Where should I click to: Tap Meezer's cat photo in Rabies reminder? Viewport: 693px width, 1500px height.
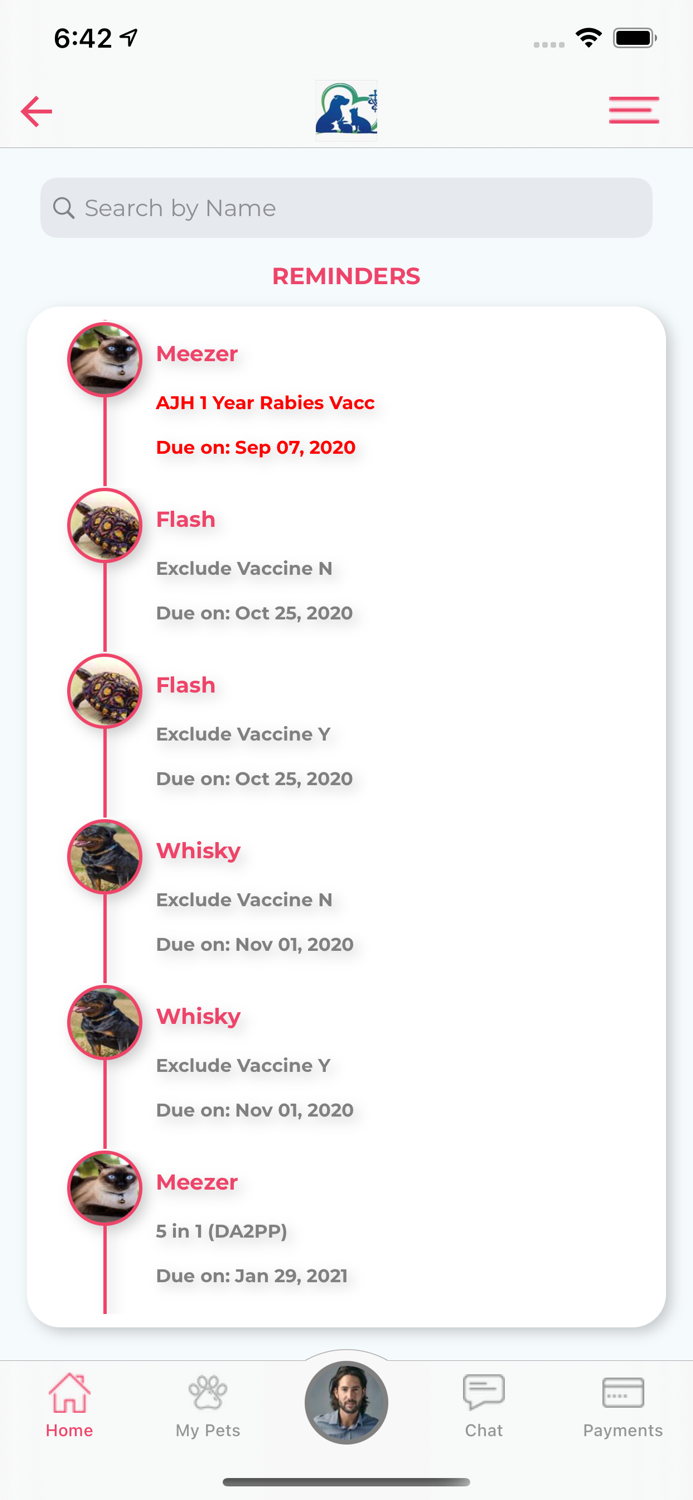coord(105,359)
